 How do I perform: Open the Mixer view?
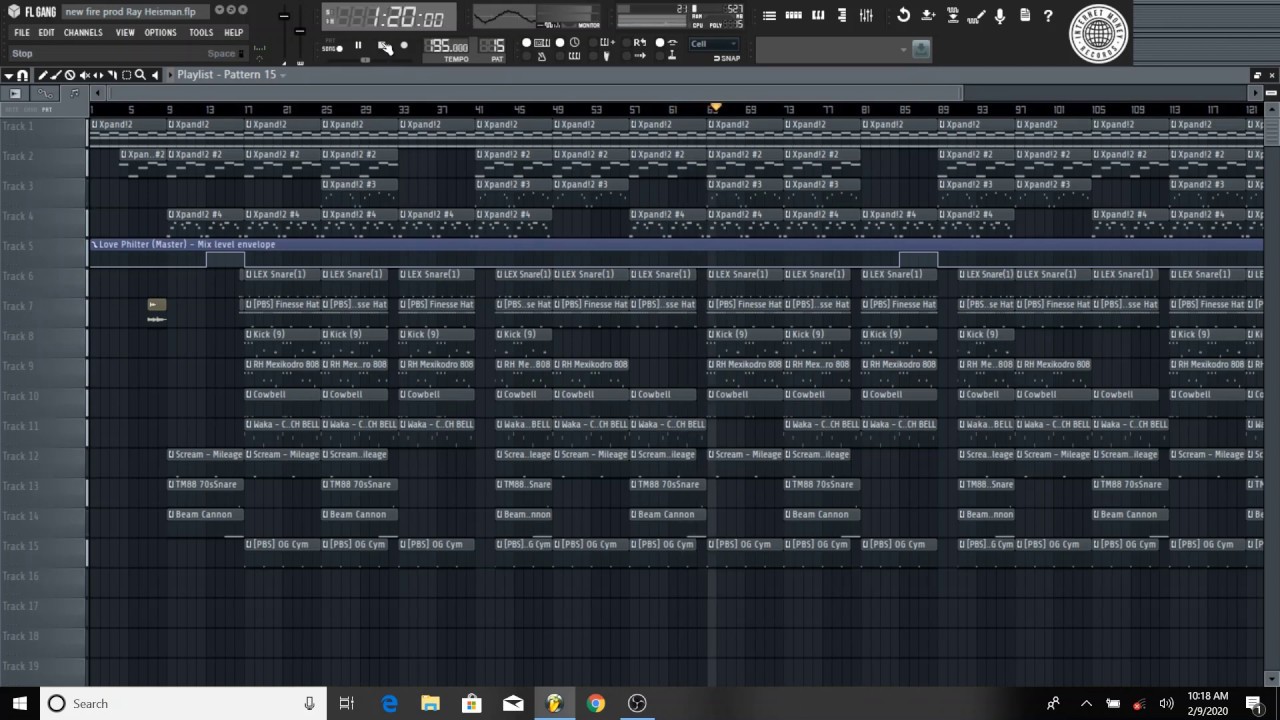point(866,15)
